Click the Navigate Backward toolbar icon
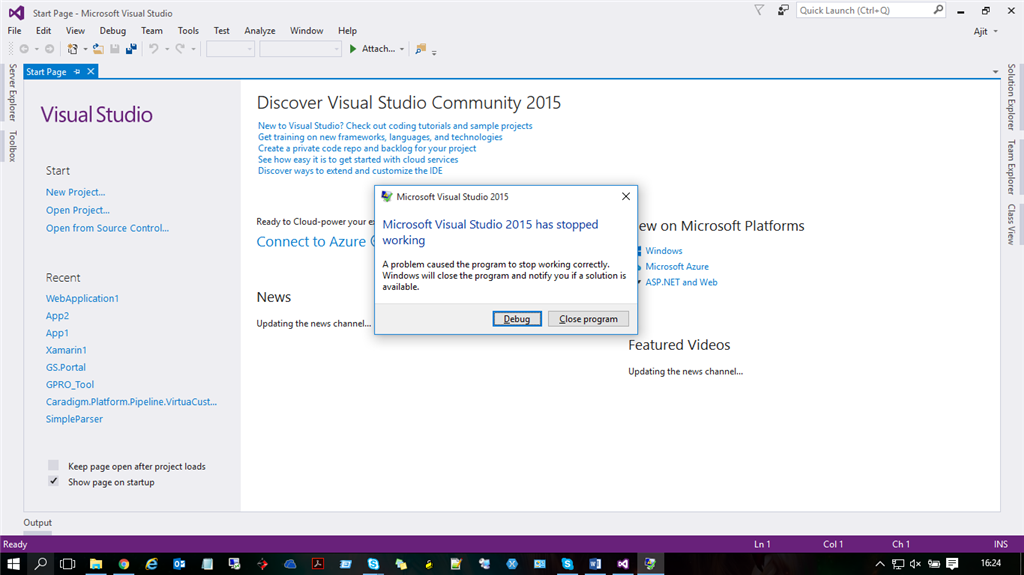This screenshot has height=575, width=1024. coord(24,49)
